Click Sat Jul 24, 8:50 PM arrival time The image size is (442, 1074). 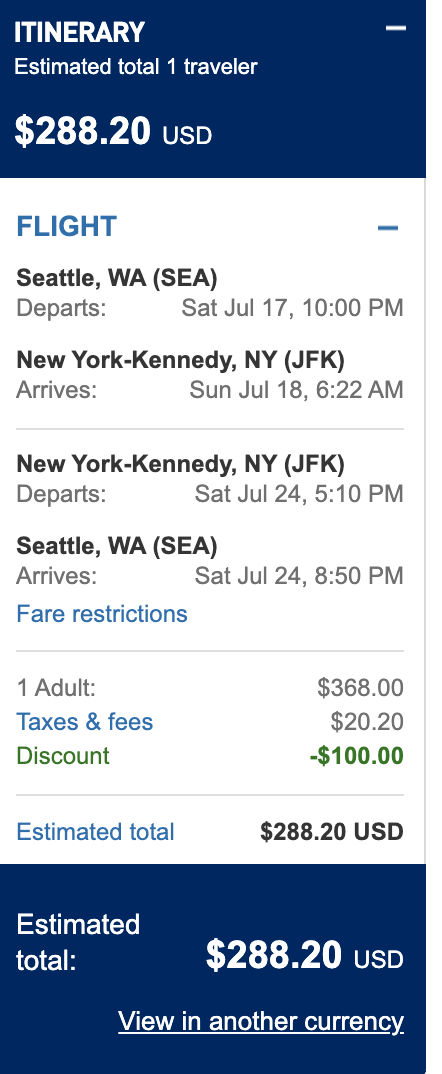click(x=299, y=576)
